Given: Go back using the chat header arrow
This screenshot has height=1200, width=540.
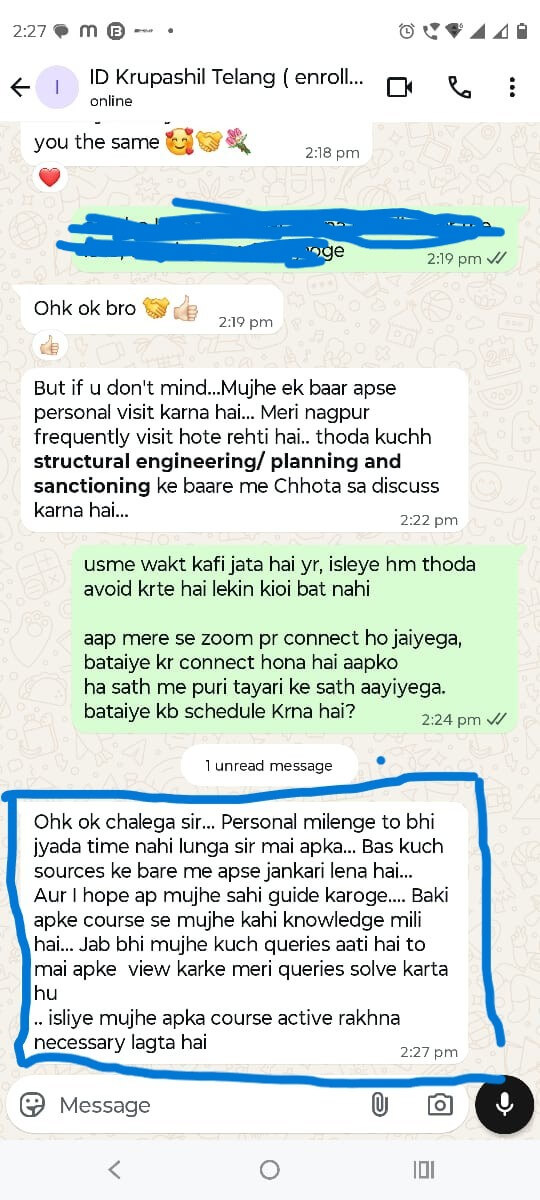Looking at the screenshot, I should pyautogui.click(x=20, y=87).
